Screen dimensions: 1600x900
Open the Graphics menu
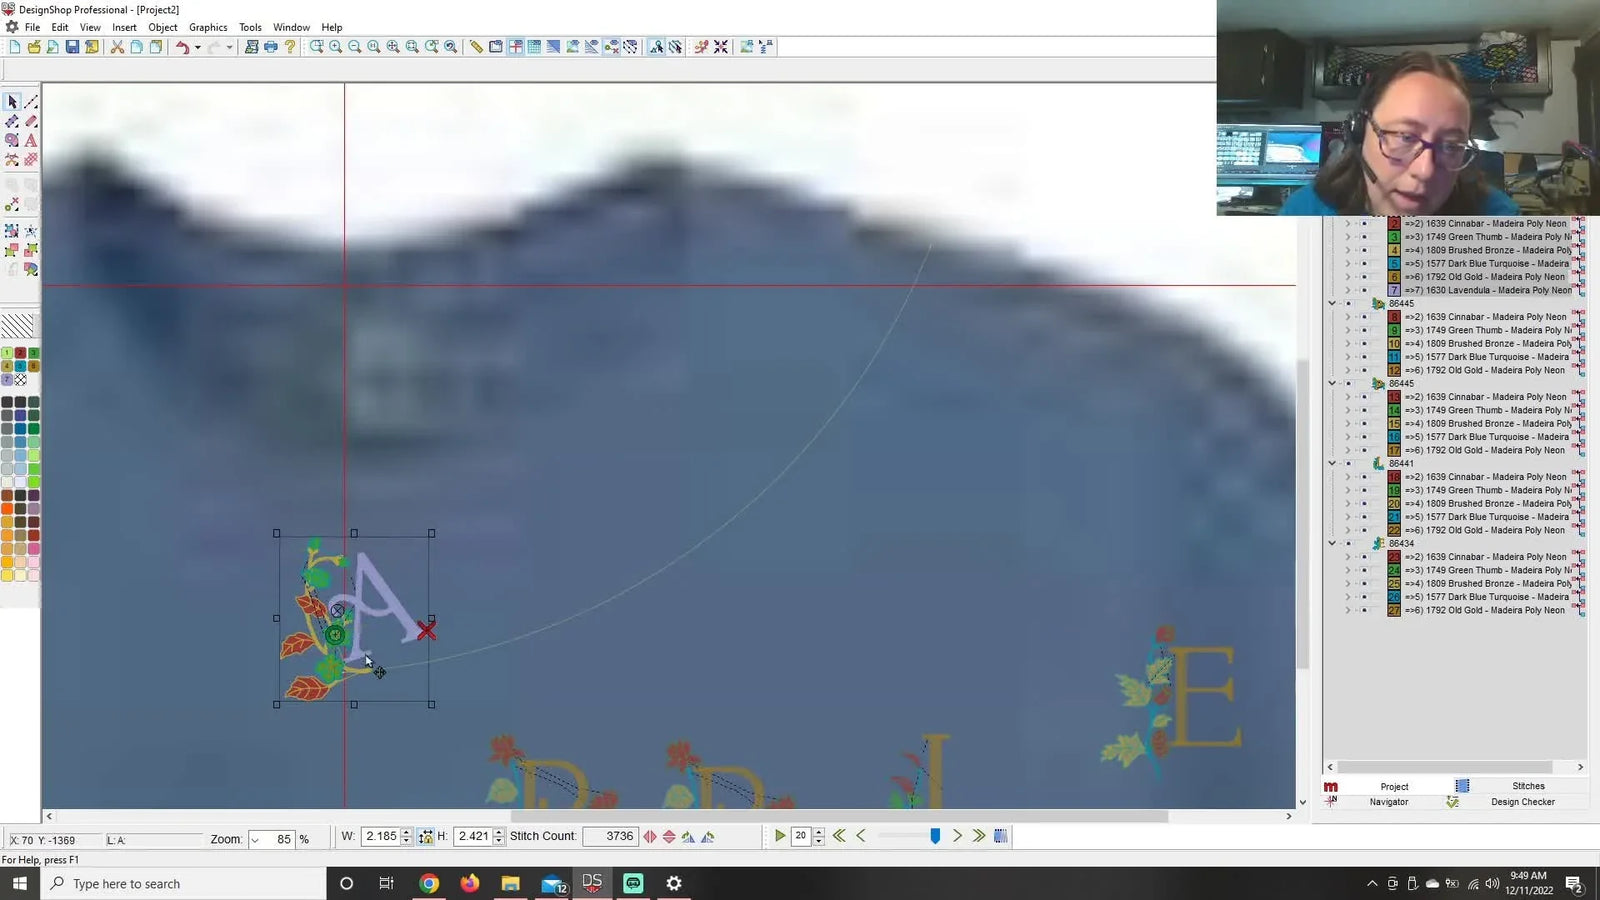click(207, 27)
